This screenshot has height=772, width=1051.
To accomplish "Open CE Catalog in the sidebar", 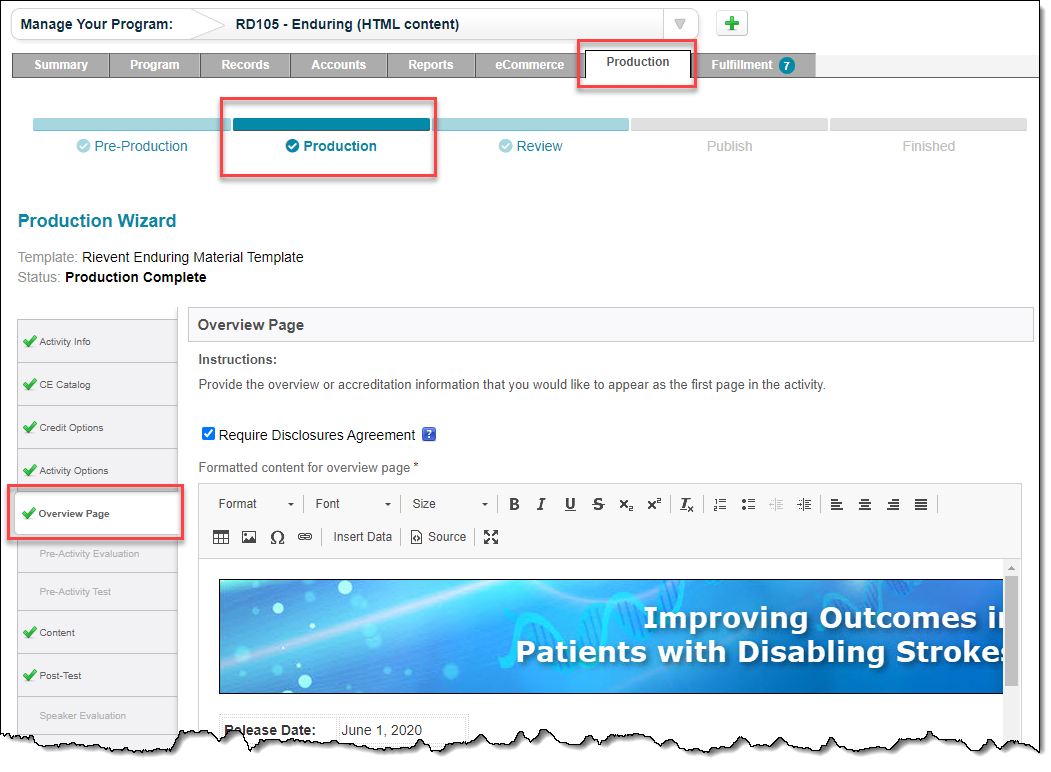I will [x=97, y=385].
